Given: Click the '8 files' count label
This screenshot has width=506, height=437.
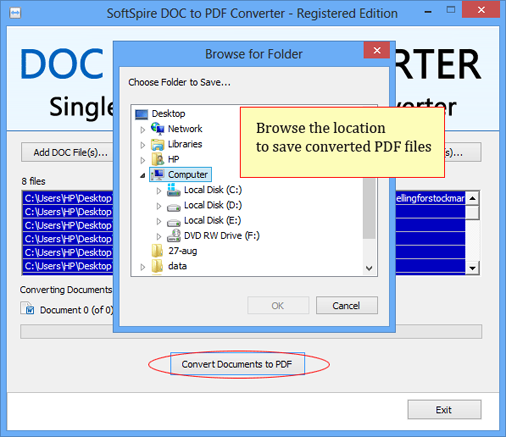Looking at the screenshot, I should [33, 181].
